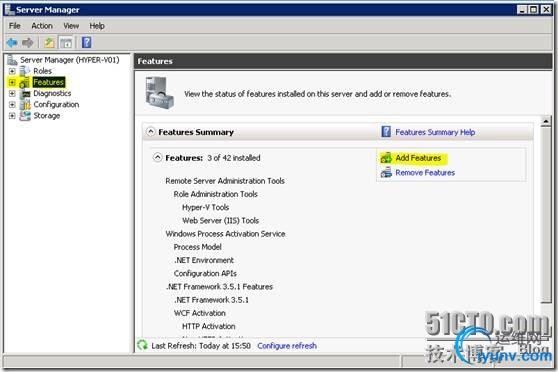Screen dimensions: 558x372
Task: Click Role Administration Tools text
Action: click(x=216, y=194)
